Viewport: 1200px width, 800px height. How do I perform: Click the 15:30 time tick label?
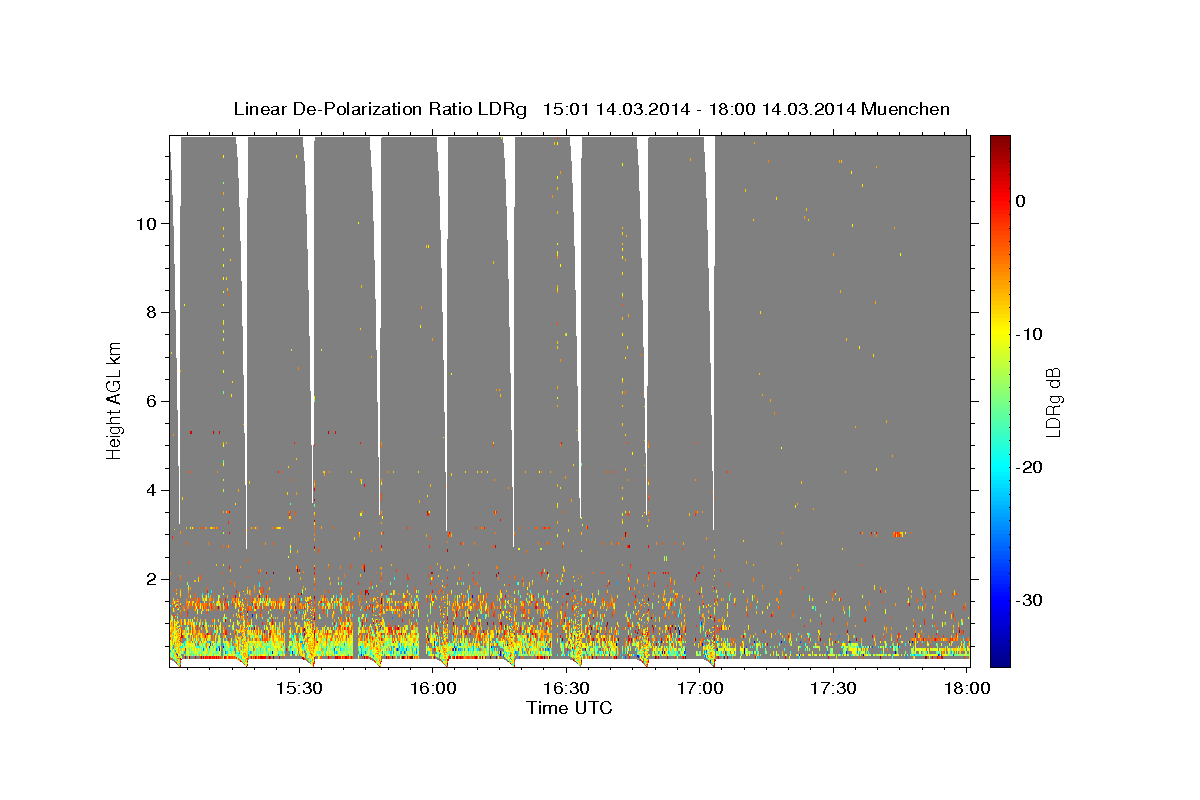[x=299, y=688]
